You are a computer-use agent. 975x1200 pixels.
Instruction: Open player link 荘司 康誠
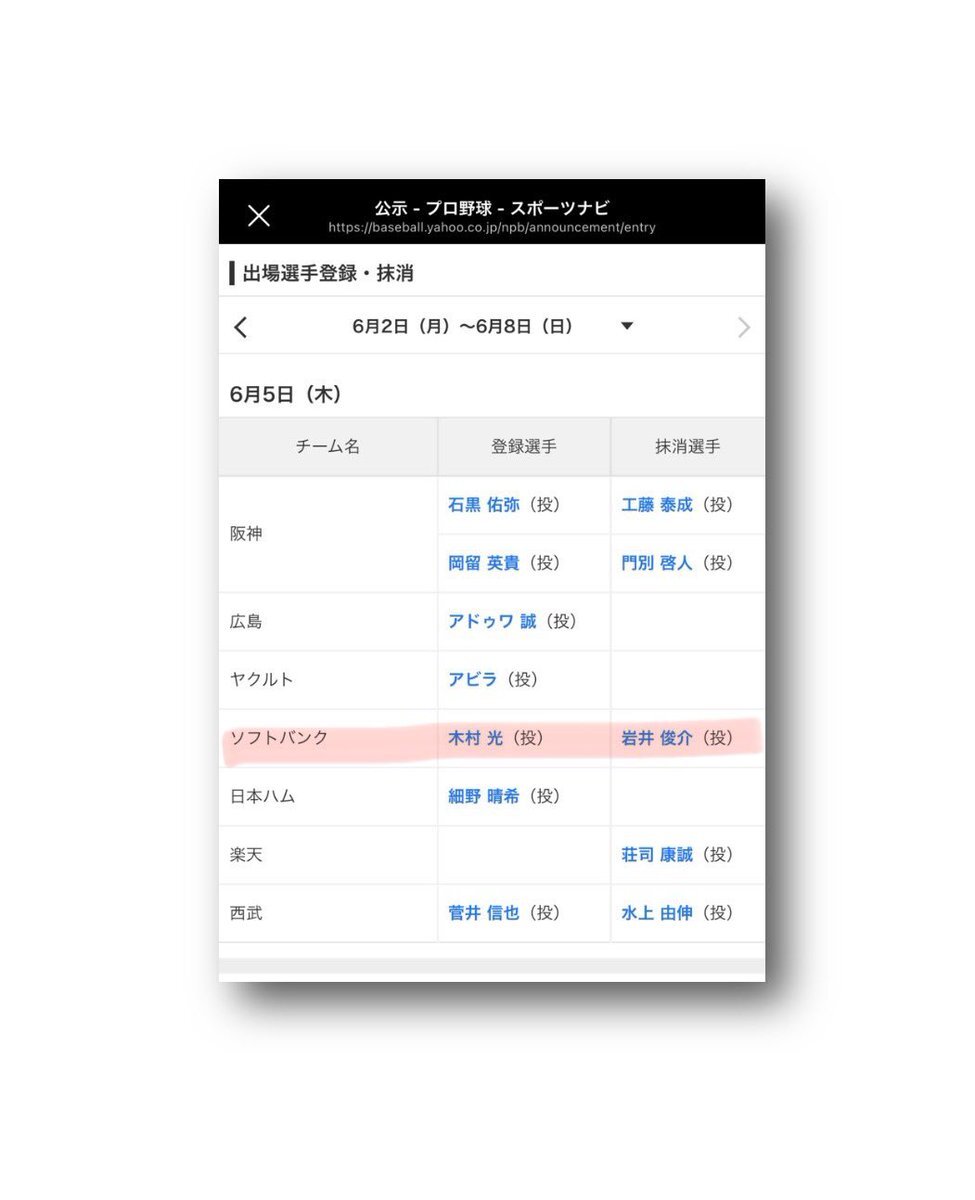pyautogui.click(x=656, y=854)
